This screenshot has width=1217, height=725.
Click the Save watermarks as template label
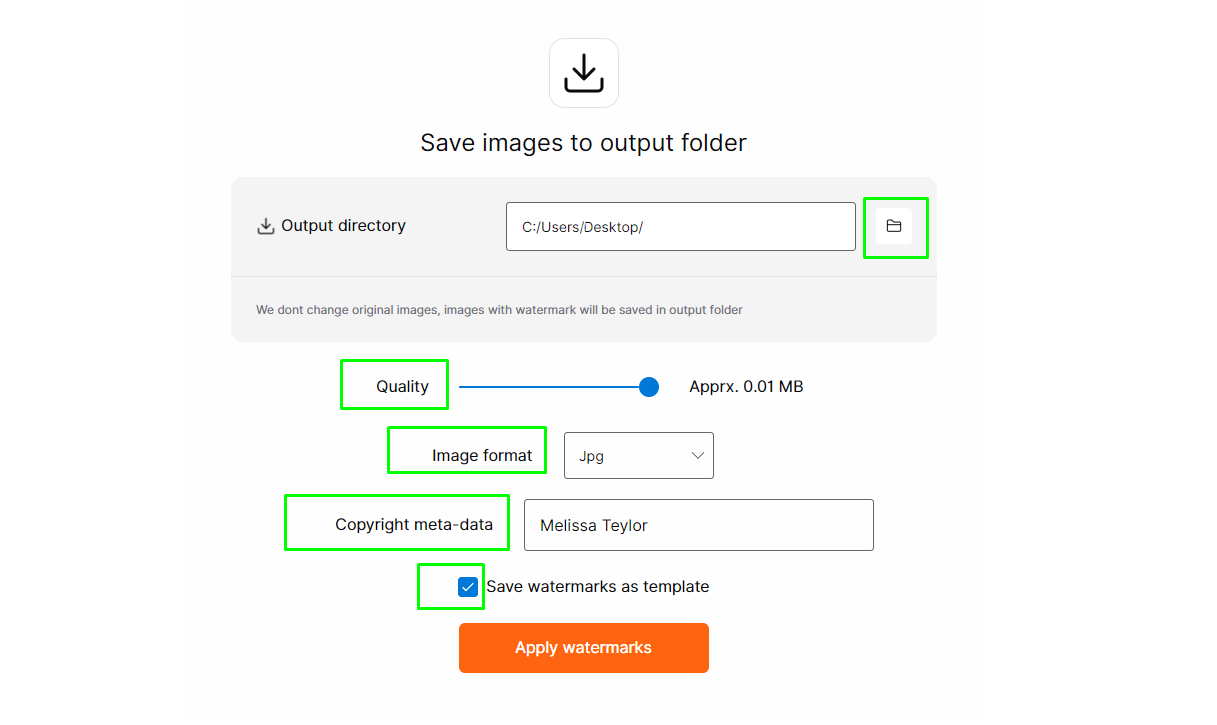pos(598,587)
